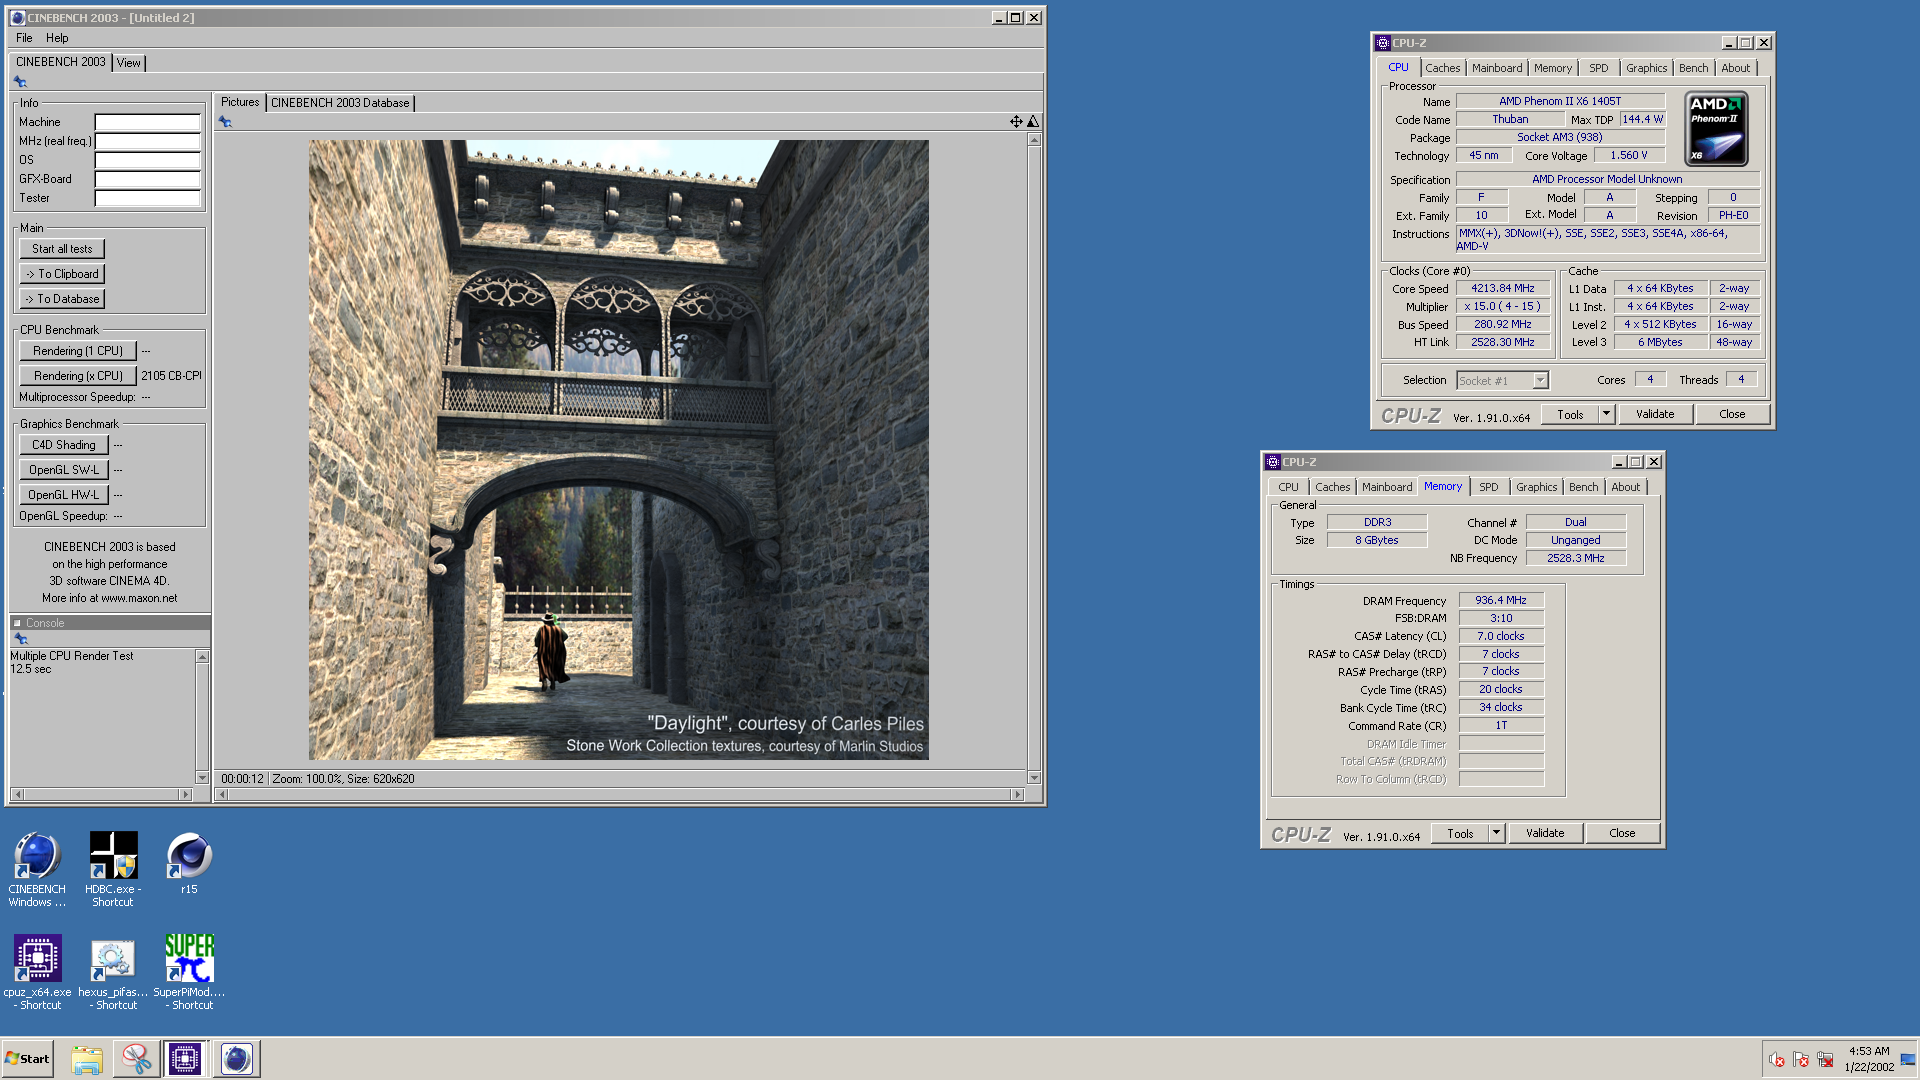Click the Machine input field
This screenshot has width=1920, height=1080.
coord(148,122)
